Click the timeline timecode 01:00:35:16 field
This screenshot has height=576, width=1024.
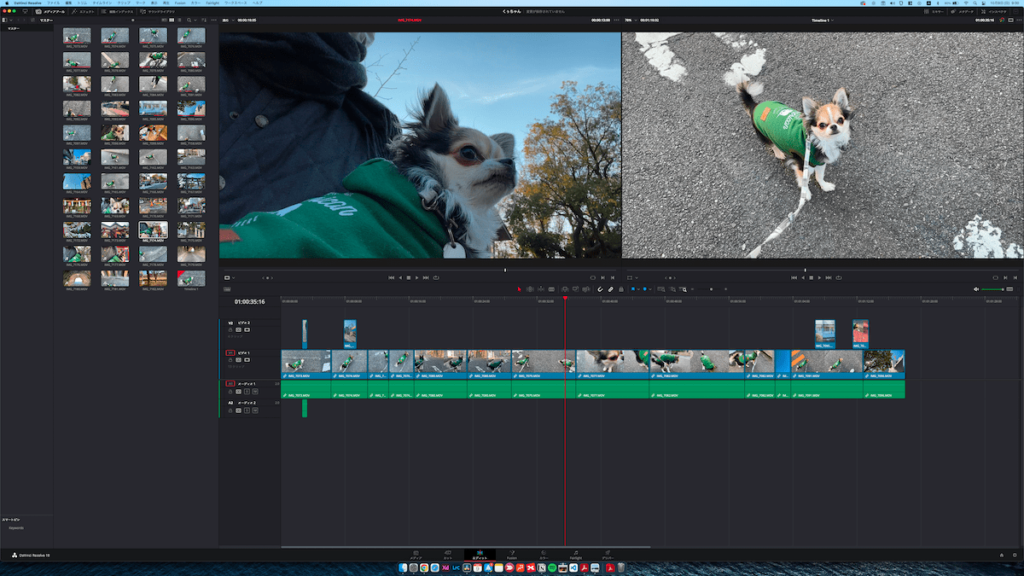pos(249,302)
